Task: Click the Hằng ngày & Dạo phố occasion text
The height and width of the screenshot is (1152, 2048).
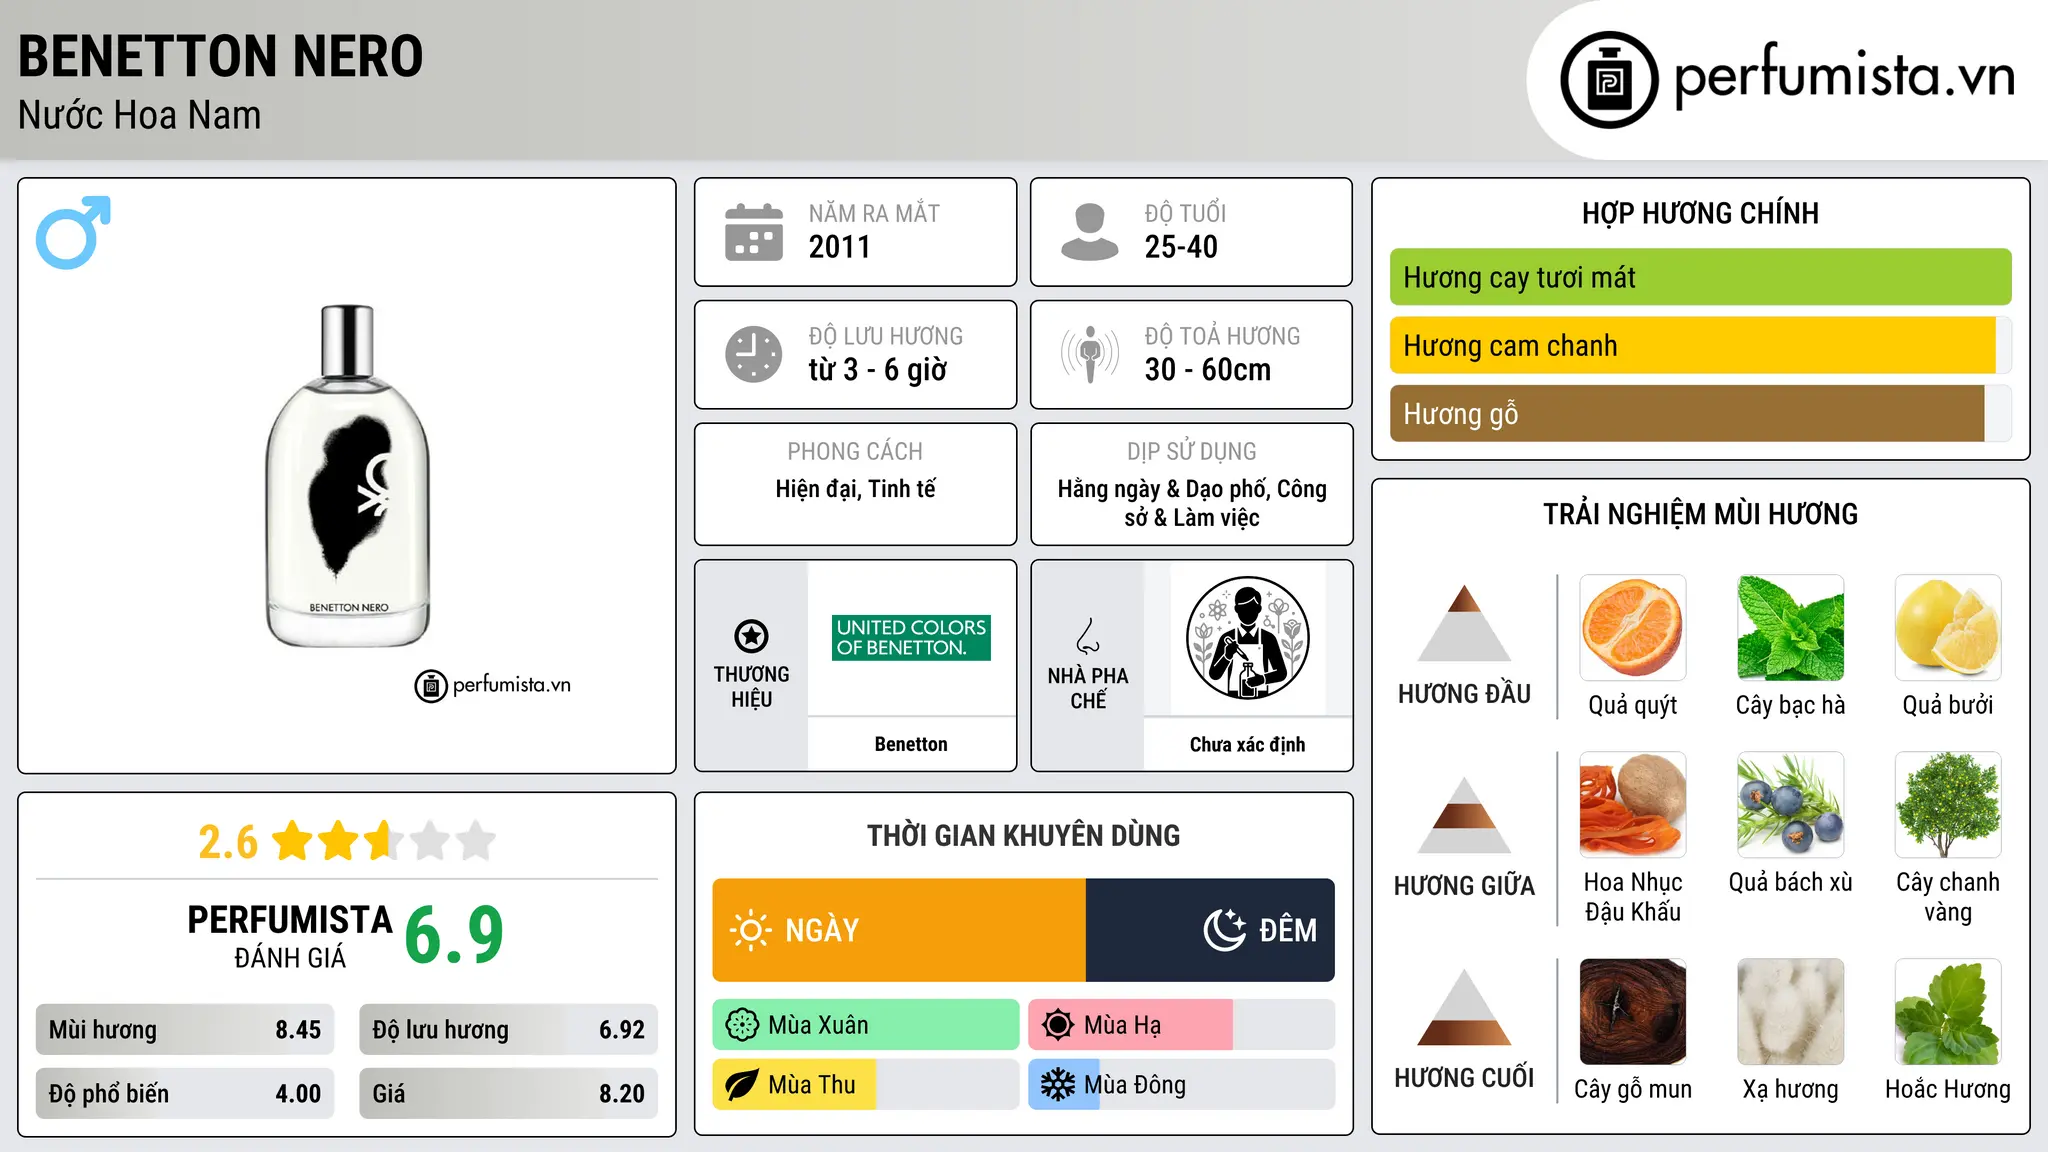Action: point(1192,503)
